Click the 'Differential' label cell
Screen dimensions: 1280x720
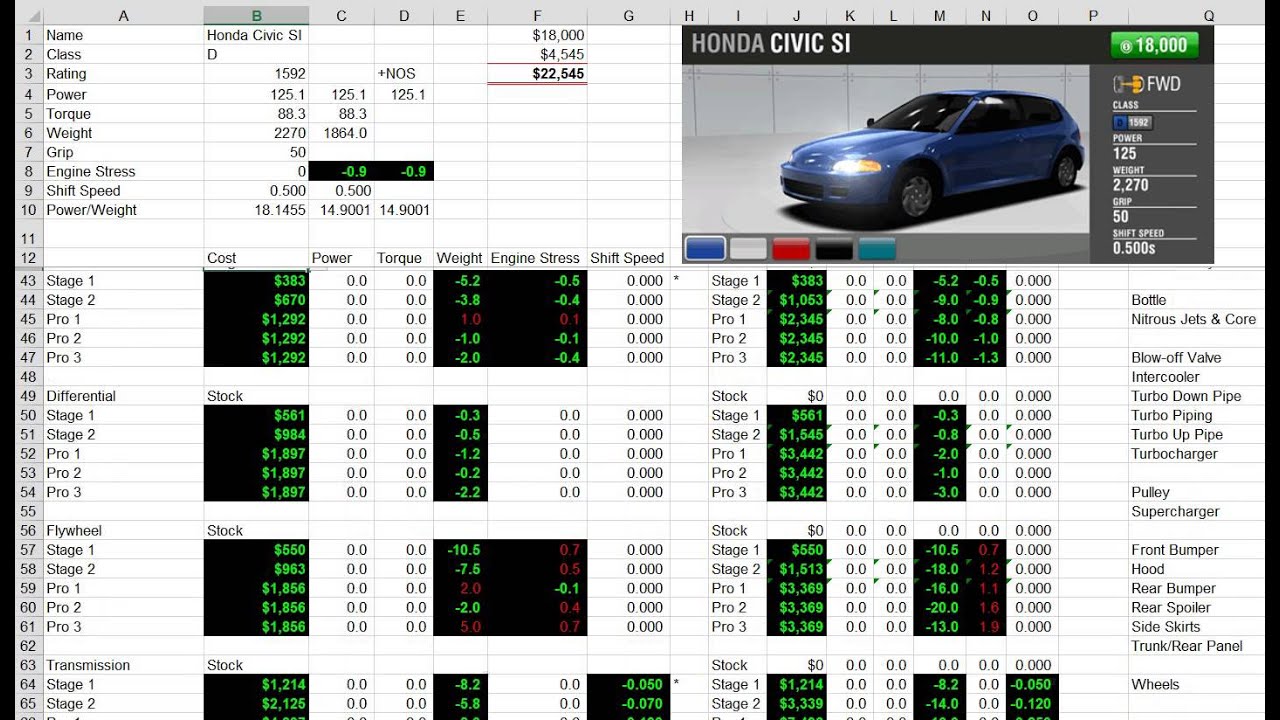click(x=123, y=396)
